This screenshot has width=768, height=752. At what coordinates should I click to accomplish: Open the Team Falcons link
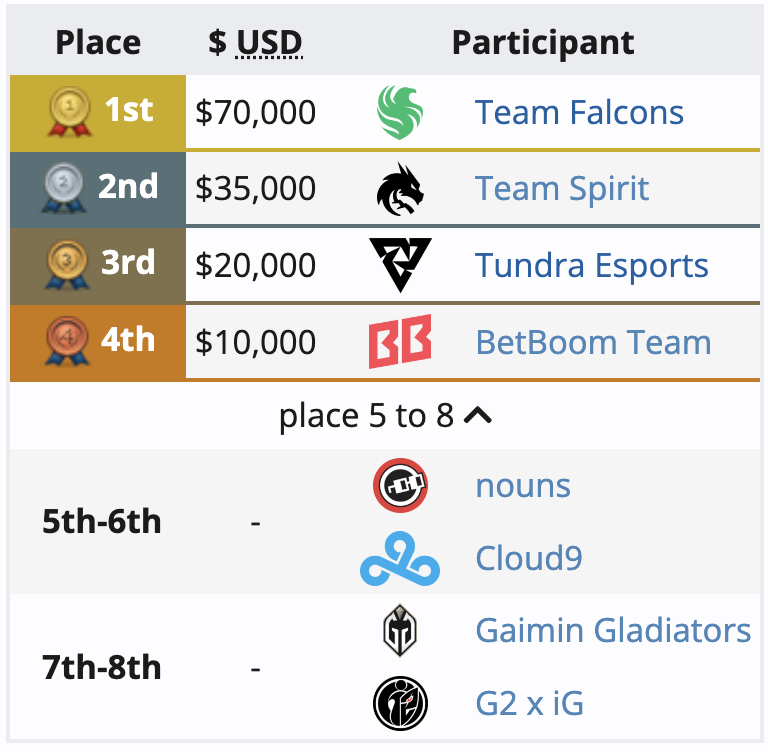(x=579, y=112)
